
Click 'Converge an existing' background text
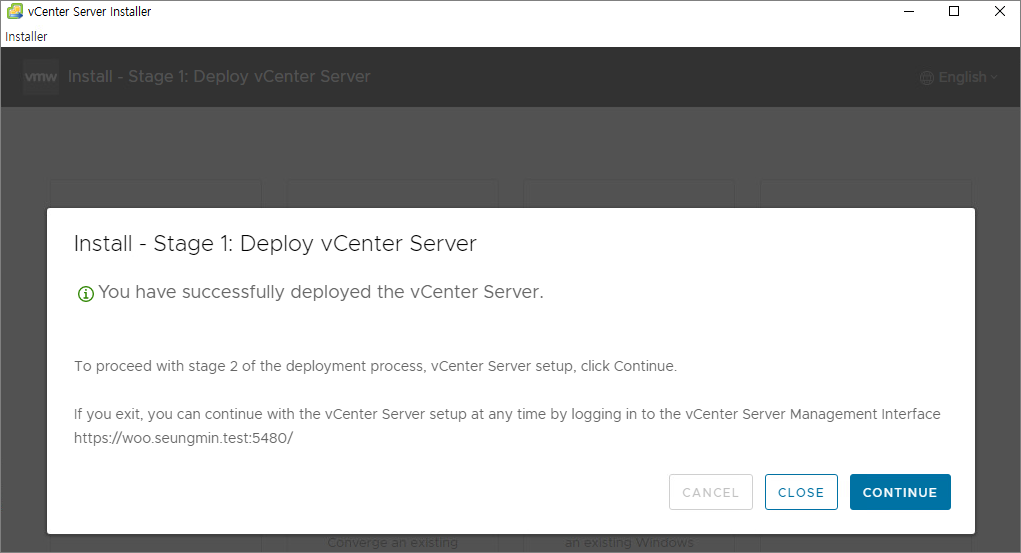tap(393, 542)
